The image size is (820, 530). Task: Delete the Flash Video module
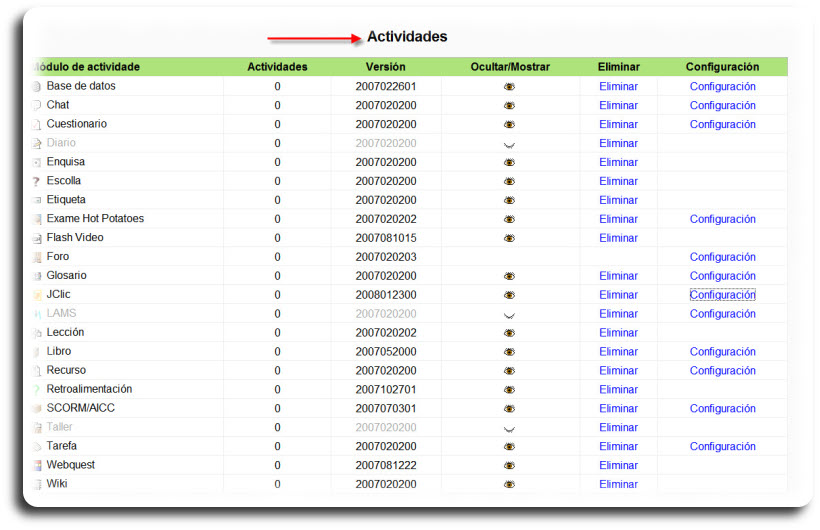[x=618, y=238]
